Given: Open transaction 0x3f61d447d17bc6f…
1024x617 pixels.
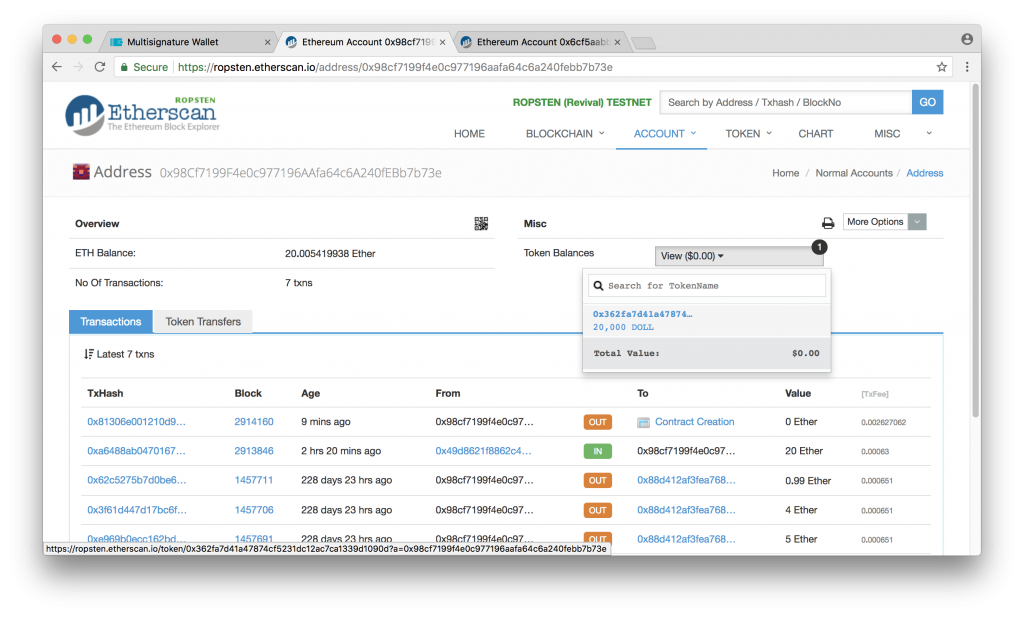Looking at the screenshot, I should coord(136,509).
